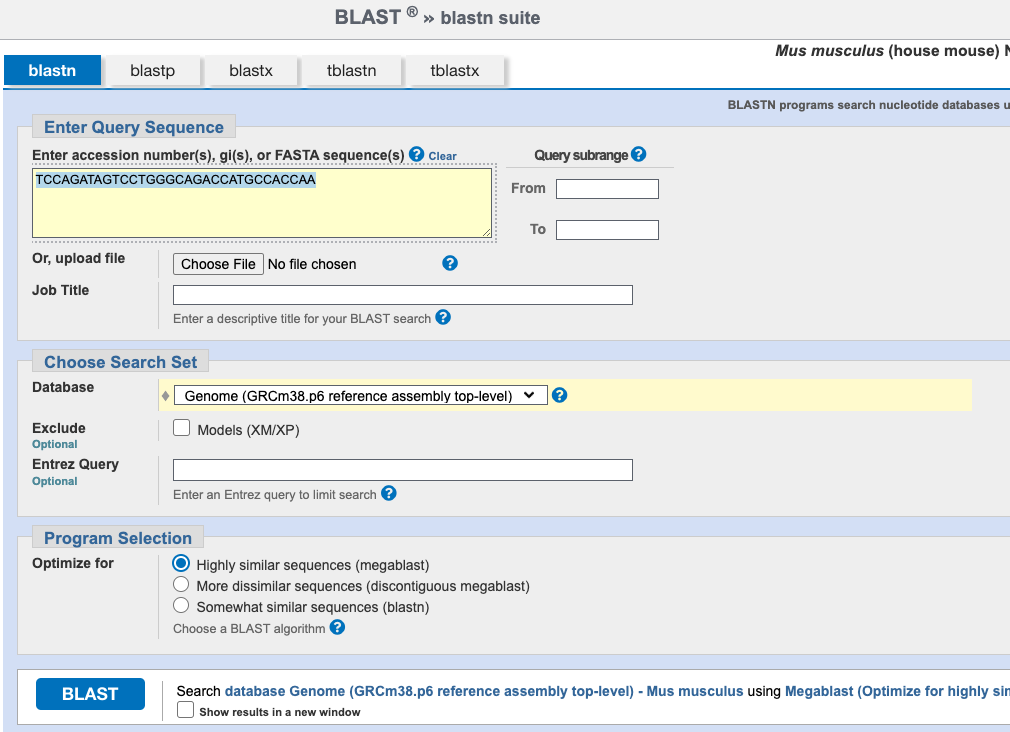Select Highly similar sequences (megablast)
Viewport: 1010px width, 732px height.
point(181,563)
